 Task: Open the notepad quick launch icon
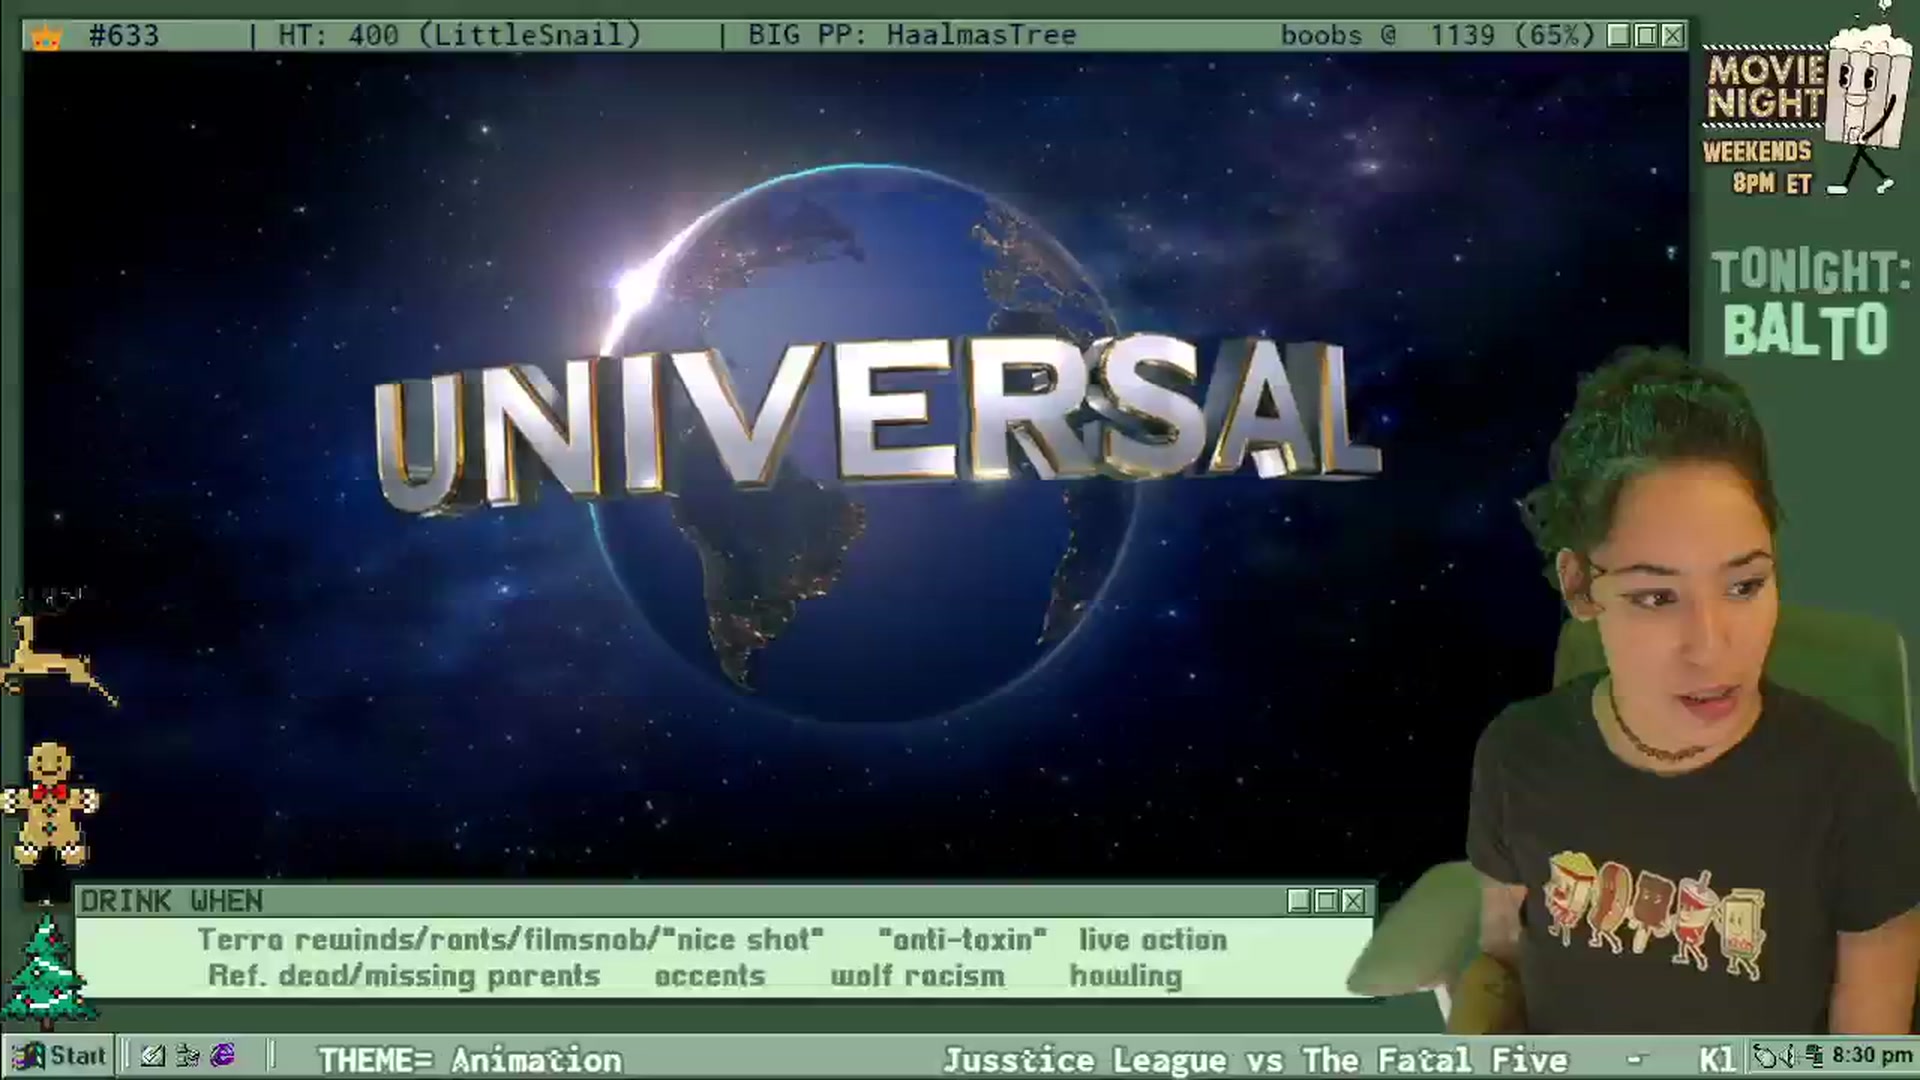click(x=152, y=1056)
